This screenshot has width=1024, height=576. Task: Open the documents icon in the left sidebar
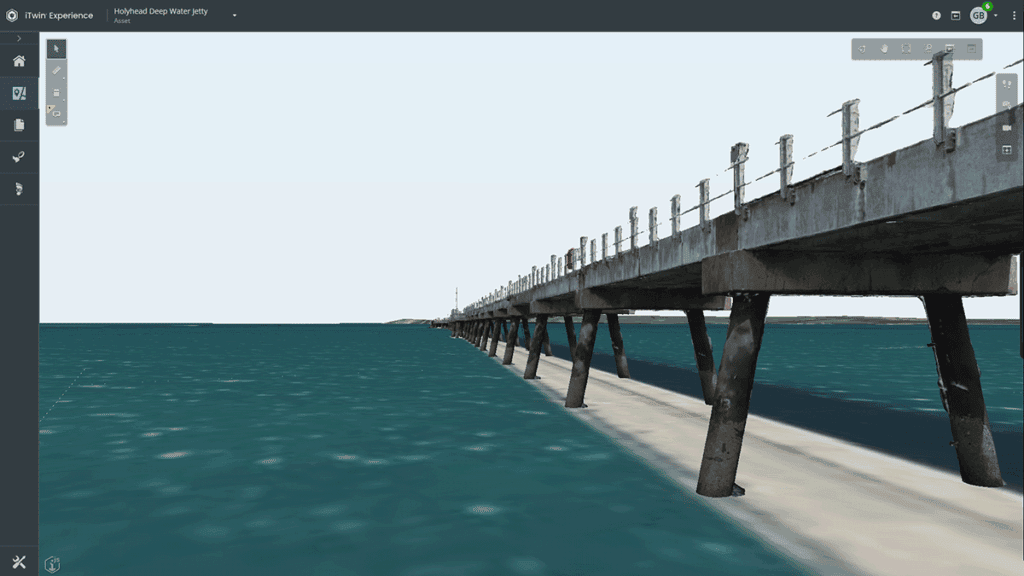[19, 125]
